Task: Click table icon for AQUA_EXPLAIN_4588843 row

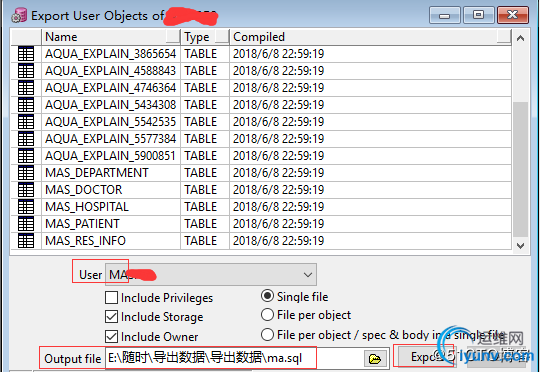Action: (26, 71)
